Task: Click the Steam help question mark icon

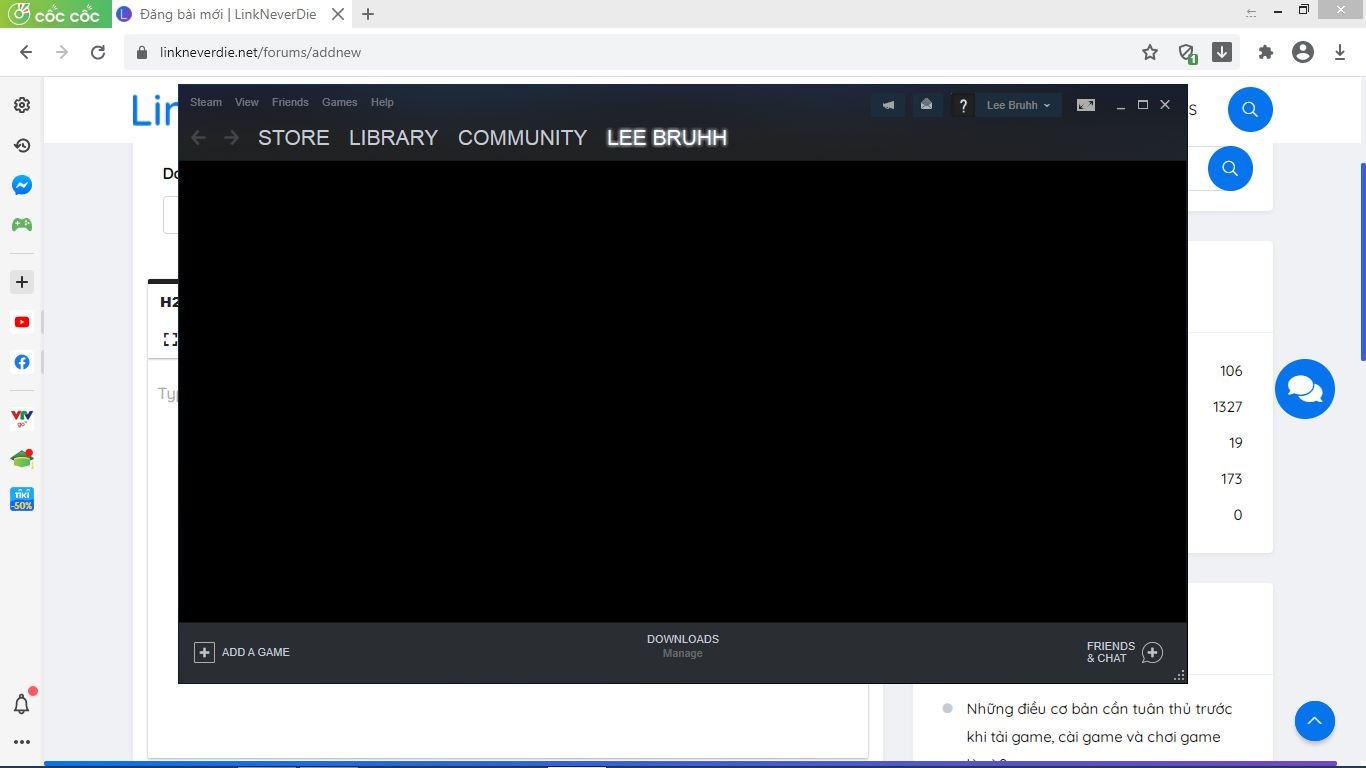Action: pos(962,104)
